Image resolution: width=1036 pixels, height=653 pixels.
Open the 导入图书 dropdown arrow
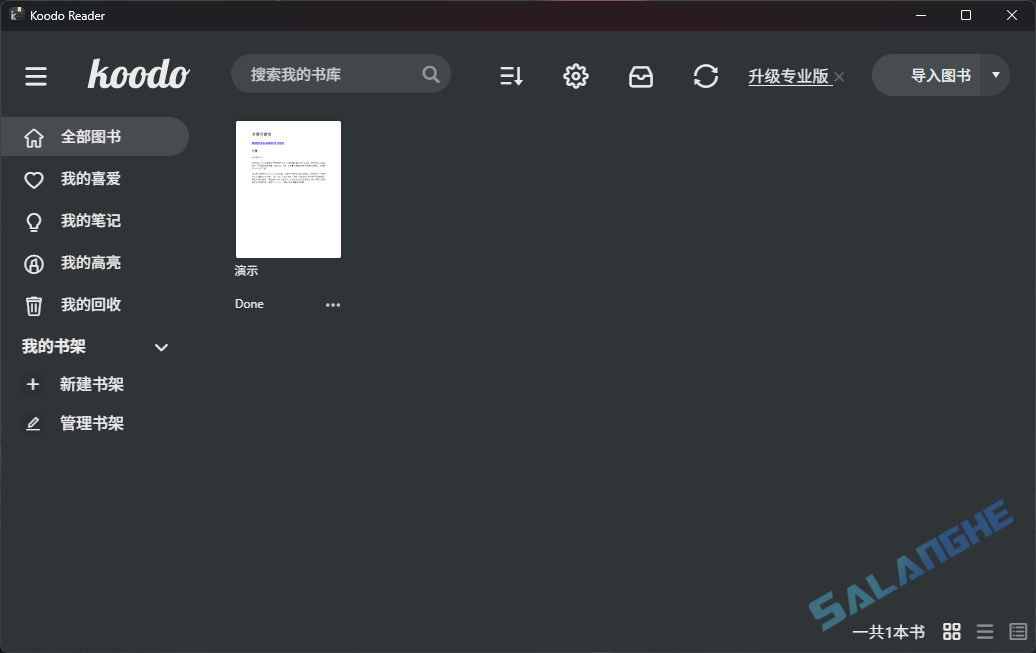[x=995, y=75]
